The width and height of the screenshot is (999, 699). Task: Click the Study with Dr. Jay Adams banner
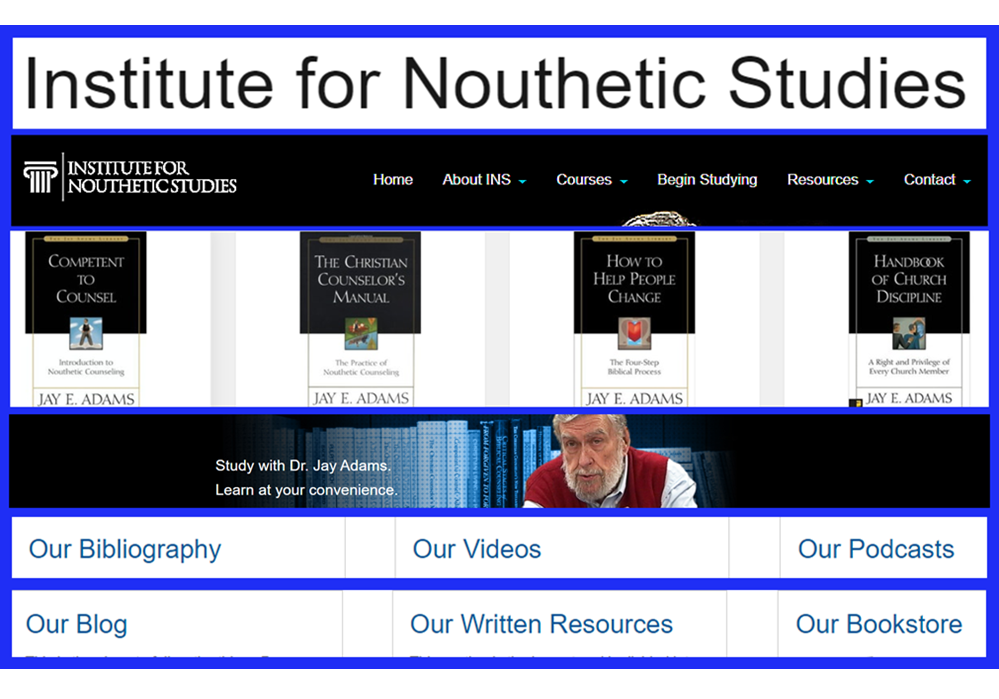click(499, 461)
